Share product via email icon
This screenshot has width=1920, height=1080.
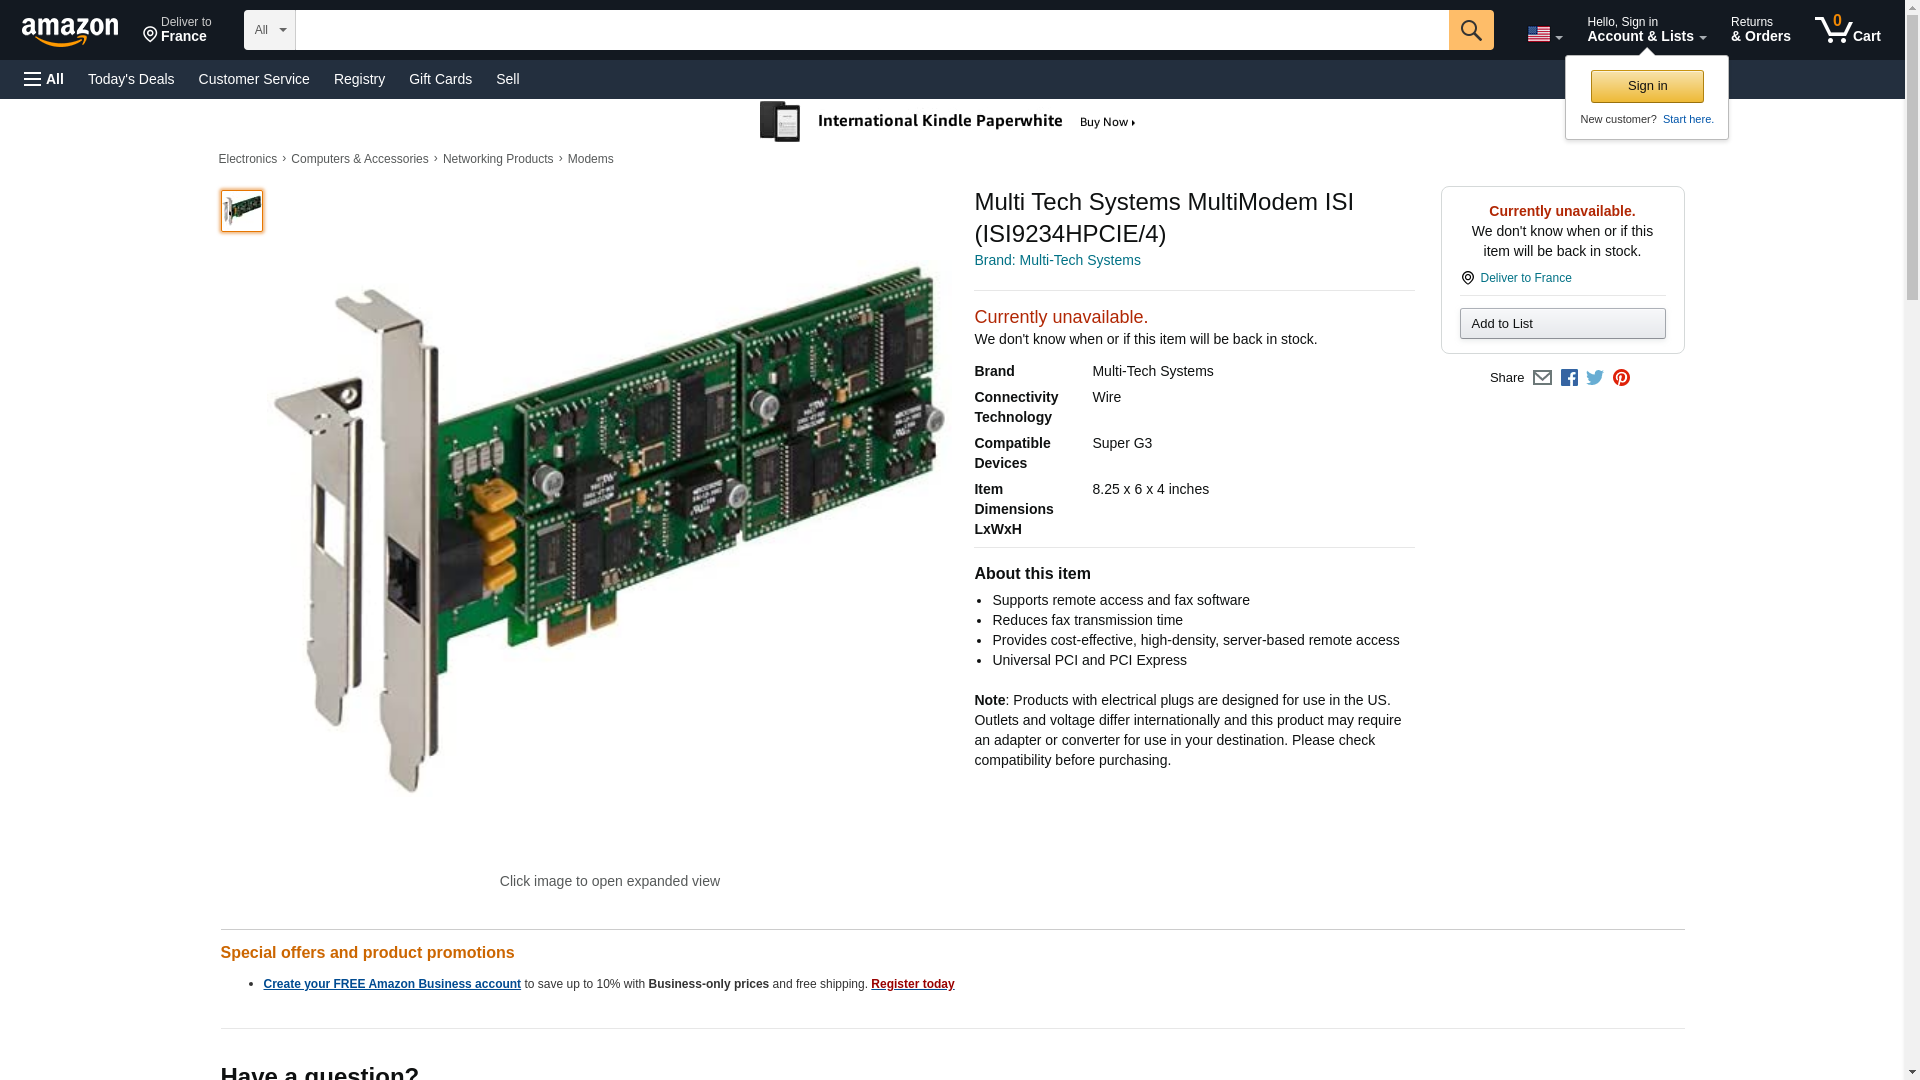pos(1542,378)
